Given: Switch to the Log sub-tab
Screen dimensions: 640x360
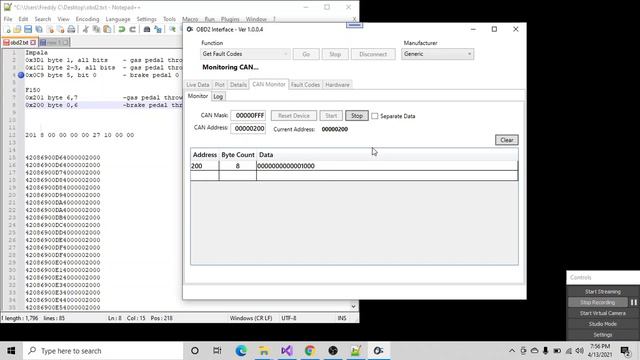Looking at the screenshot, I should click(218, 96).
